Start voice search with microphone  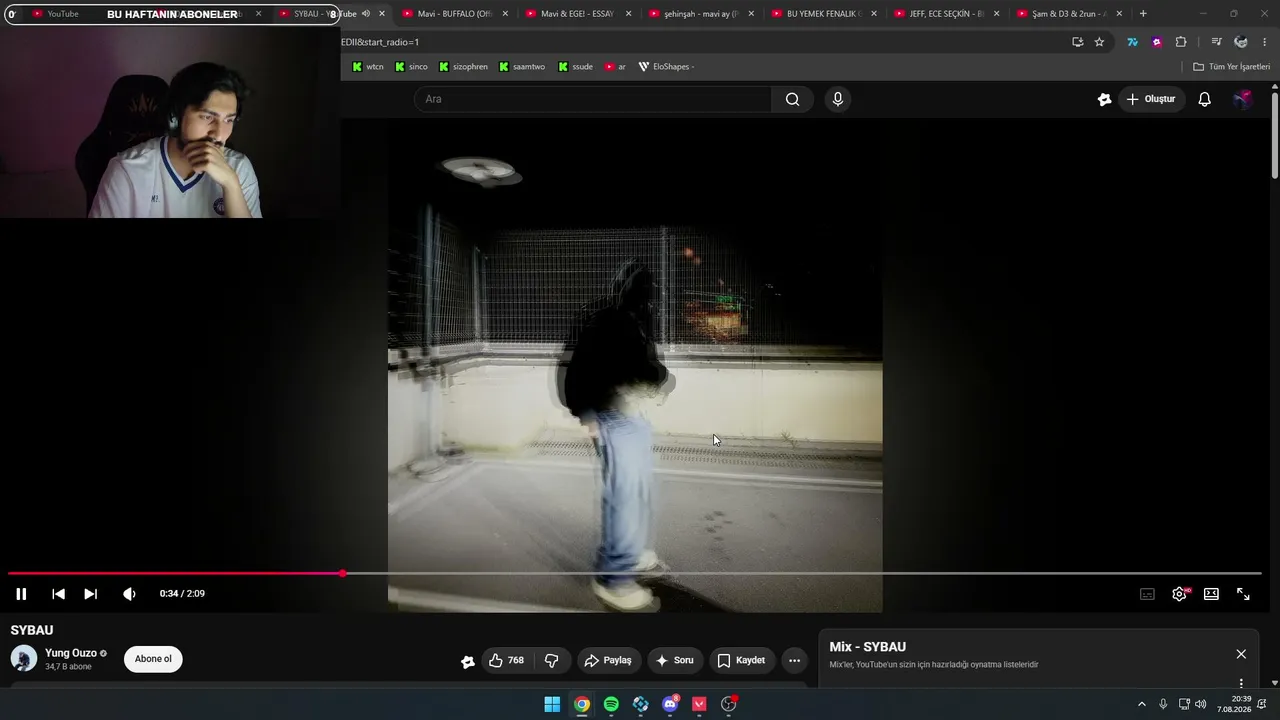pyautogui.click(x=838, y=99)
